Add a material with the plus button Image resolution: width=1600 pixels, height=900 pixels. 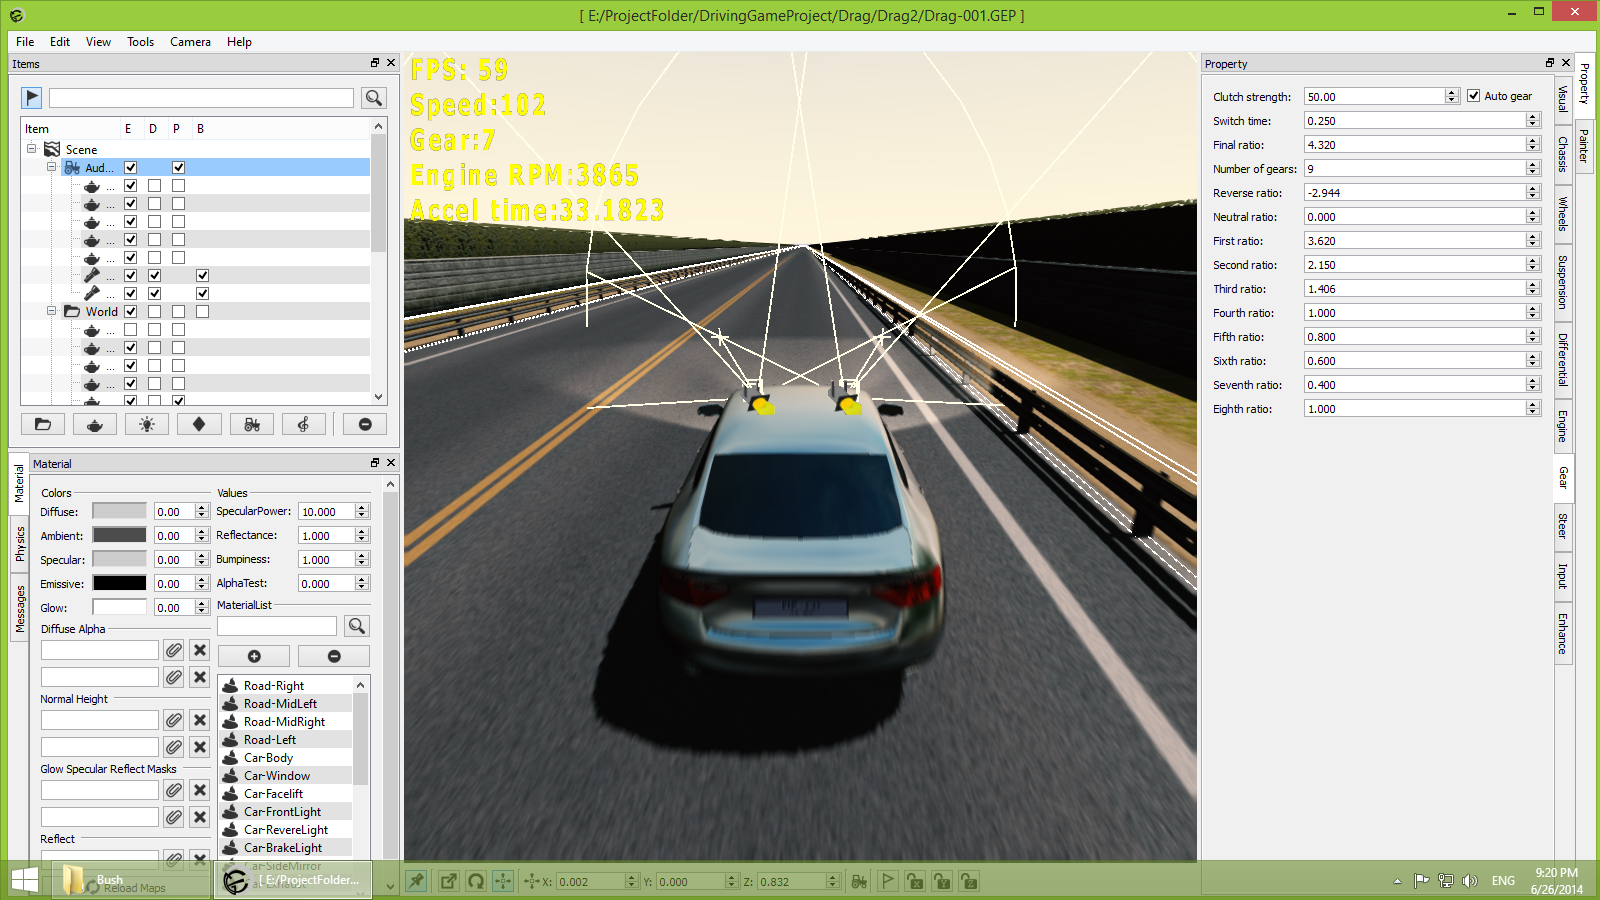254,656
